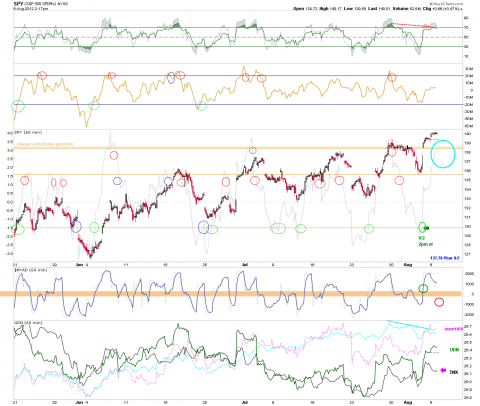Click the green '8/2 2pm et' note
Image resolution: width=480 pixels, height=406 pixels.
[x=425, y=241]
